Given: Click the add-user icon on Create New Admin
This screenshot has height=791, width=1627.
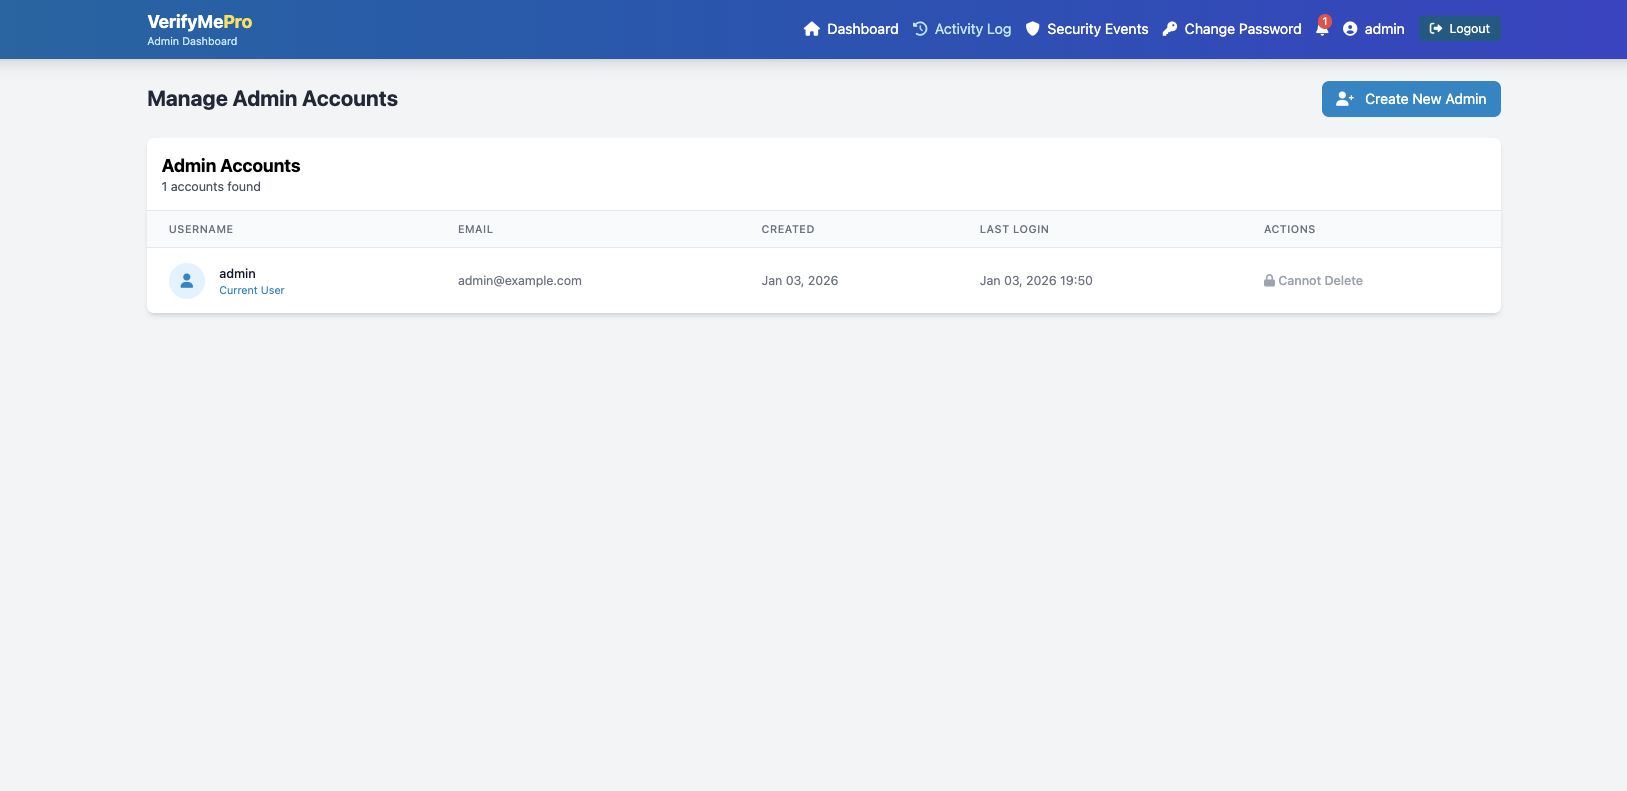Looking at the screenshot, I should point(1345,99).
